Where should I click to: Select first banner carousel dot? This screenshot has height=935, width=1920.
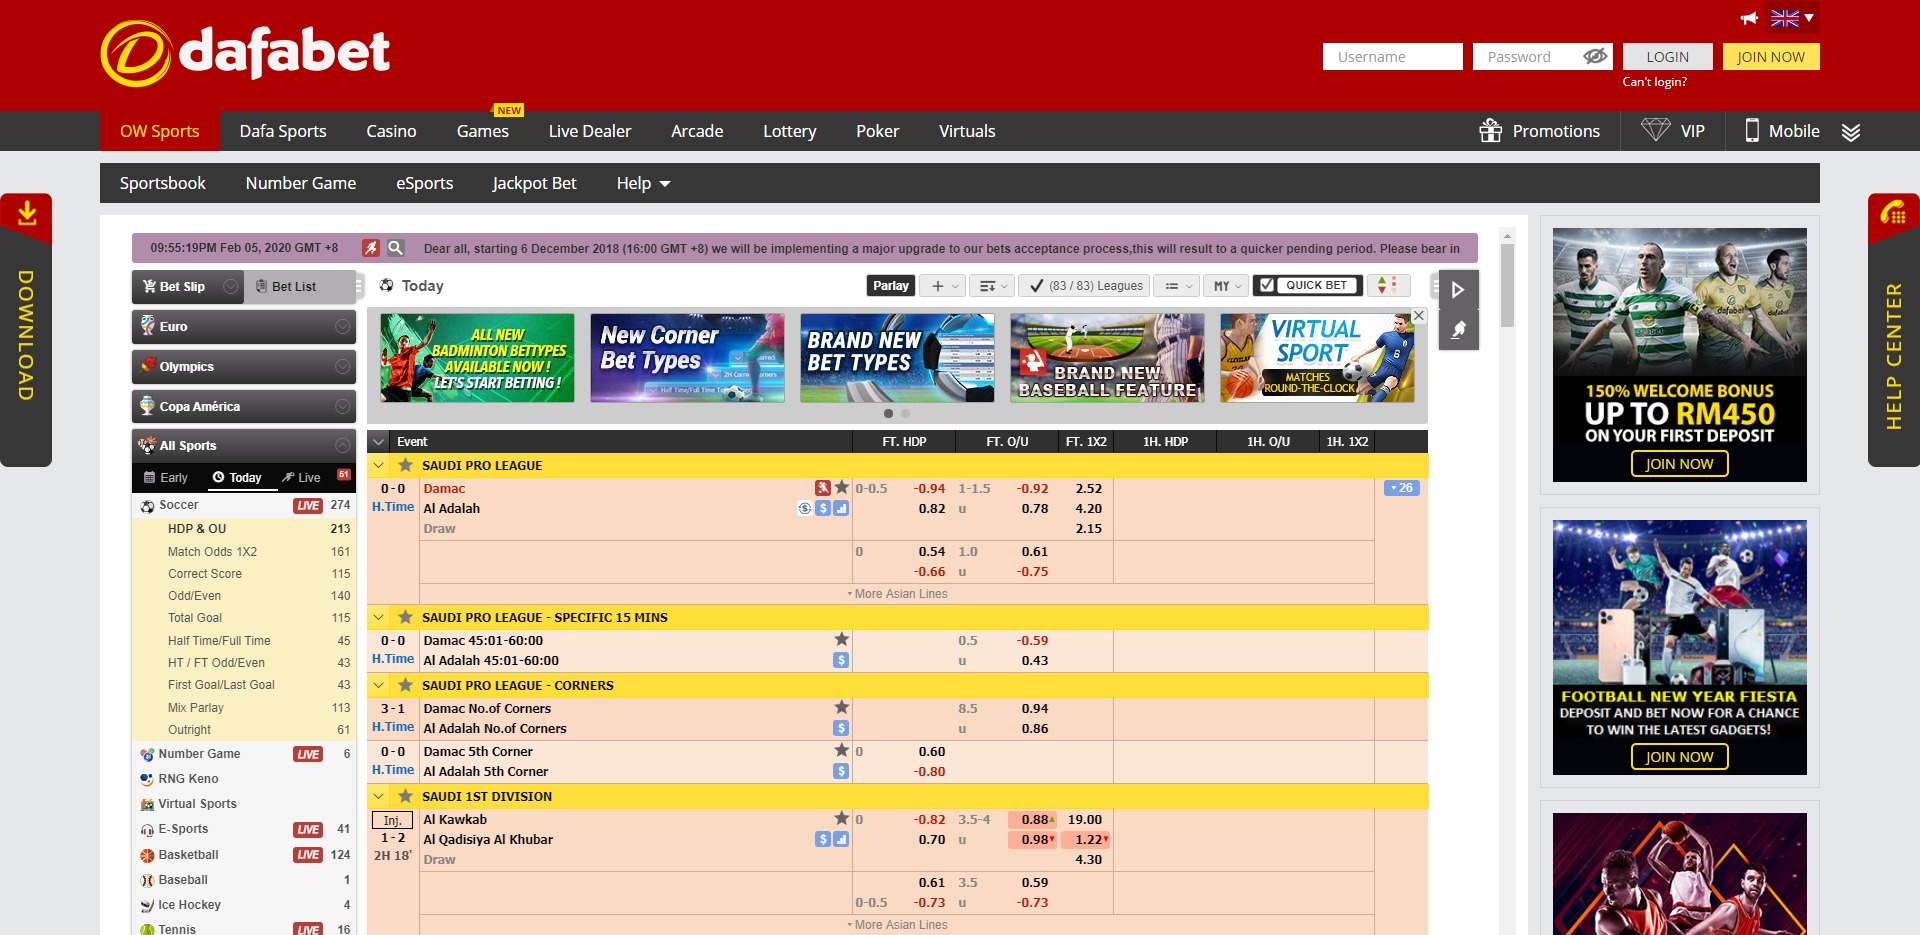tap(888, 413)
